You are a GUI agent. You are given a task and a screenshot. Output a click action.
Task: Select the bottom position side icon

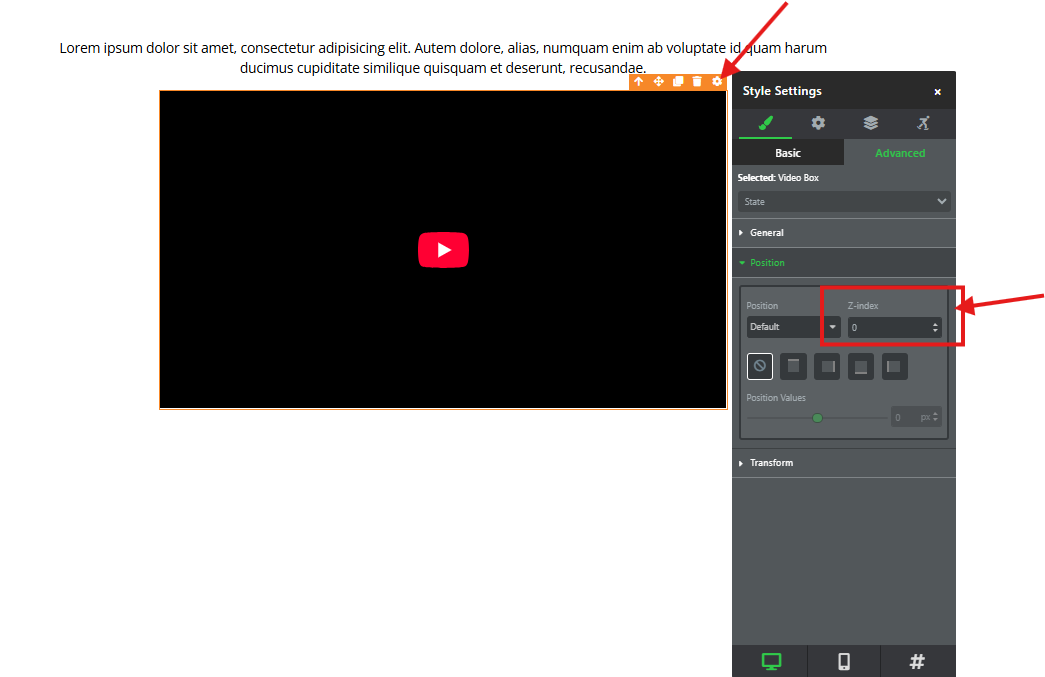(860, 366)
